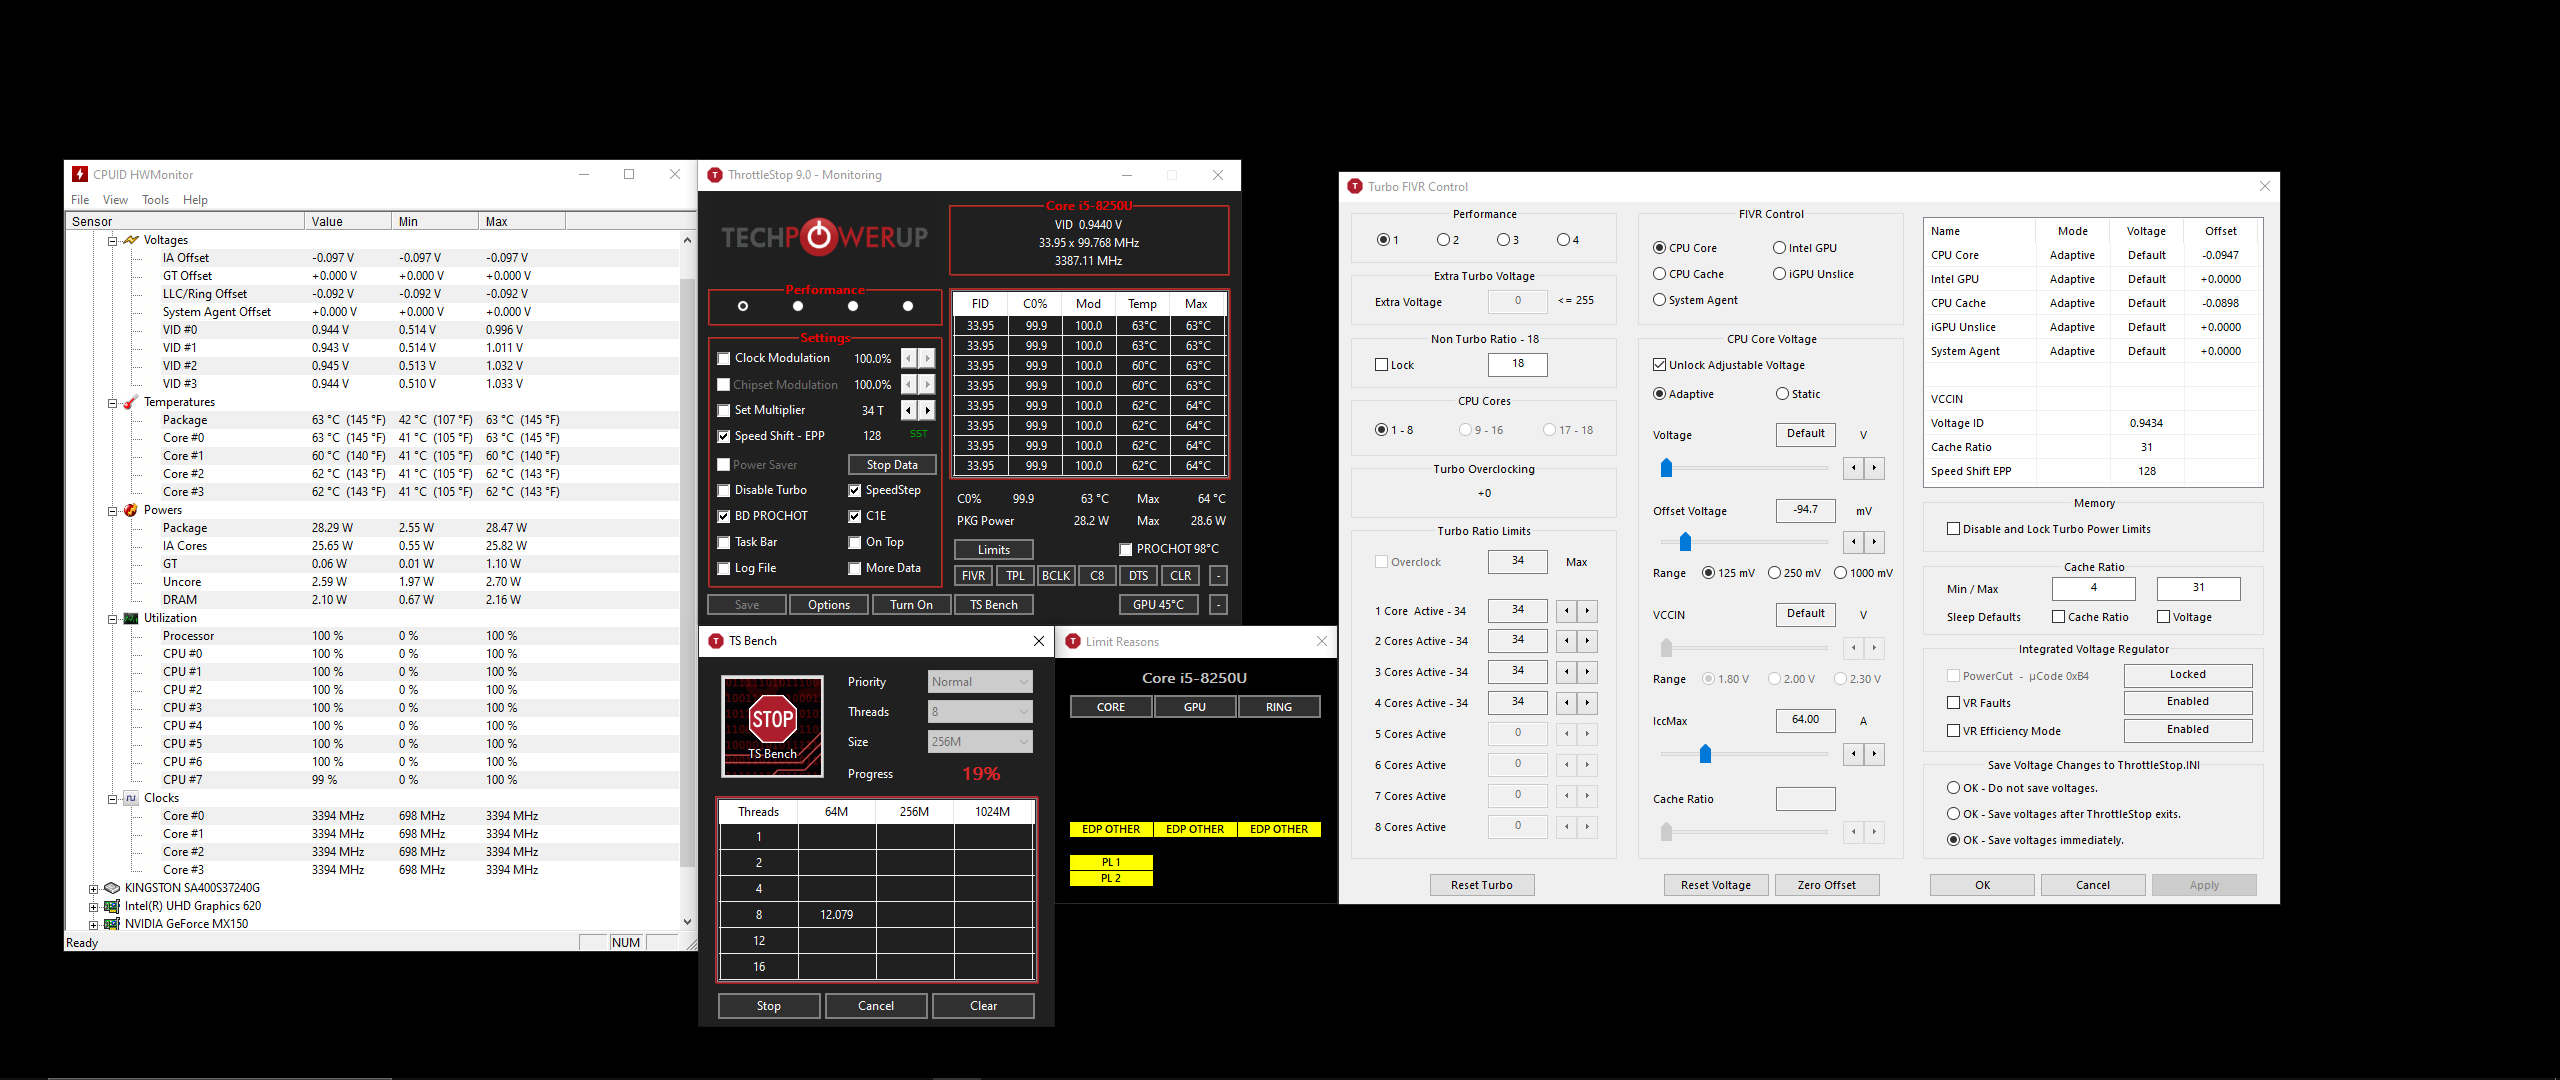Toggle the Speed Shift - EPP checkbox
This screenshot has width=2560, height=1080.
(x=724, y=436)
